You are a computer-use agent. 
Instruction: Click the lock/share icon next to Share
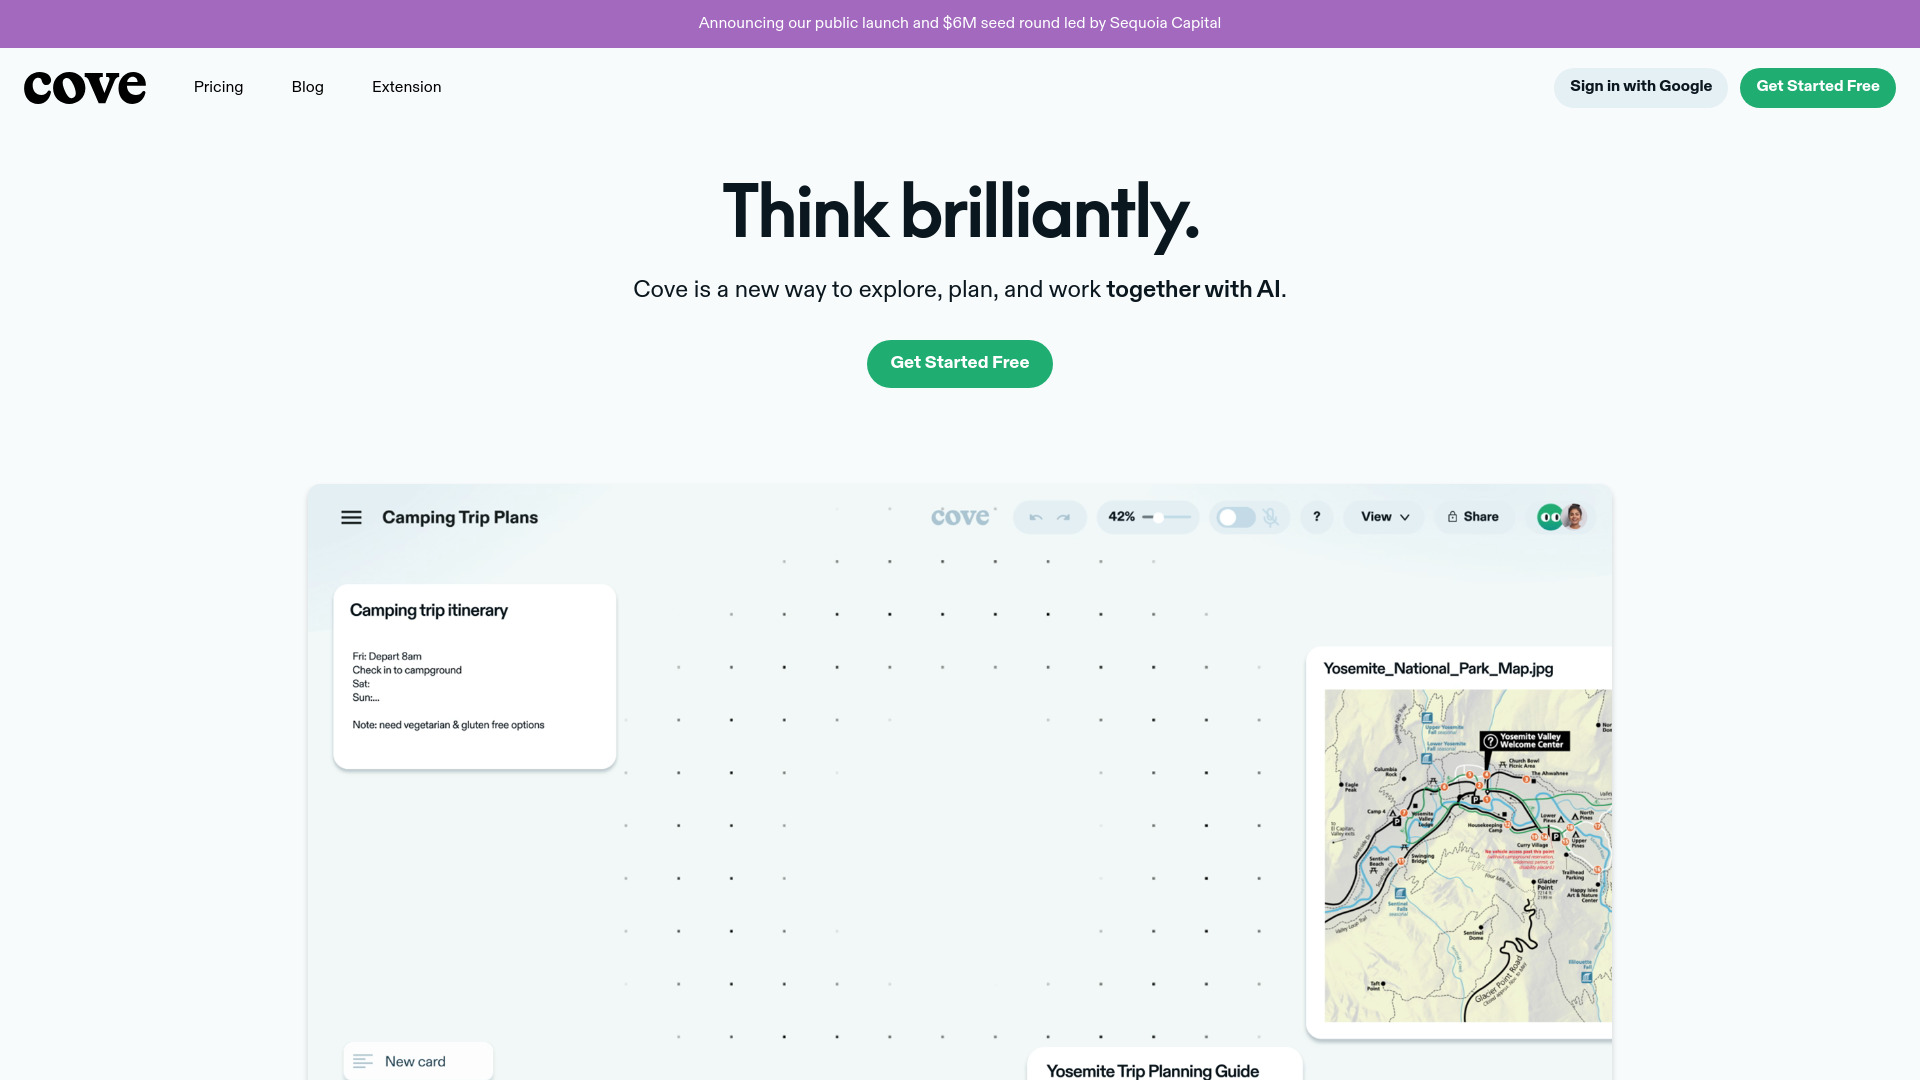(1452, 516)
